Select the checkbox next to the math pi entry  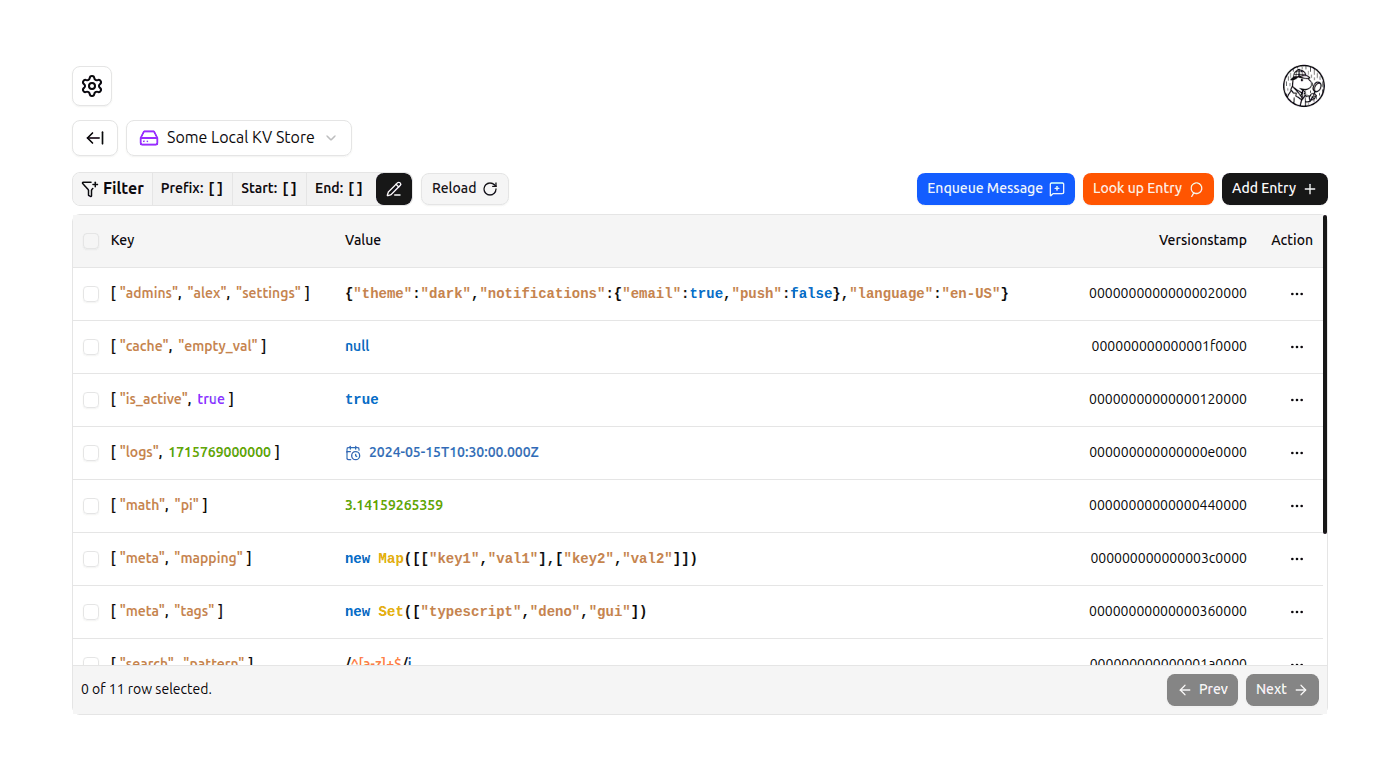[91, 505]
